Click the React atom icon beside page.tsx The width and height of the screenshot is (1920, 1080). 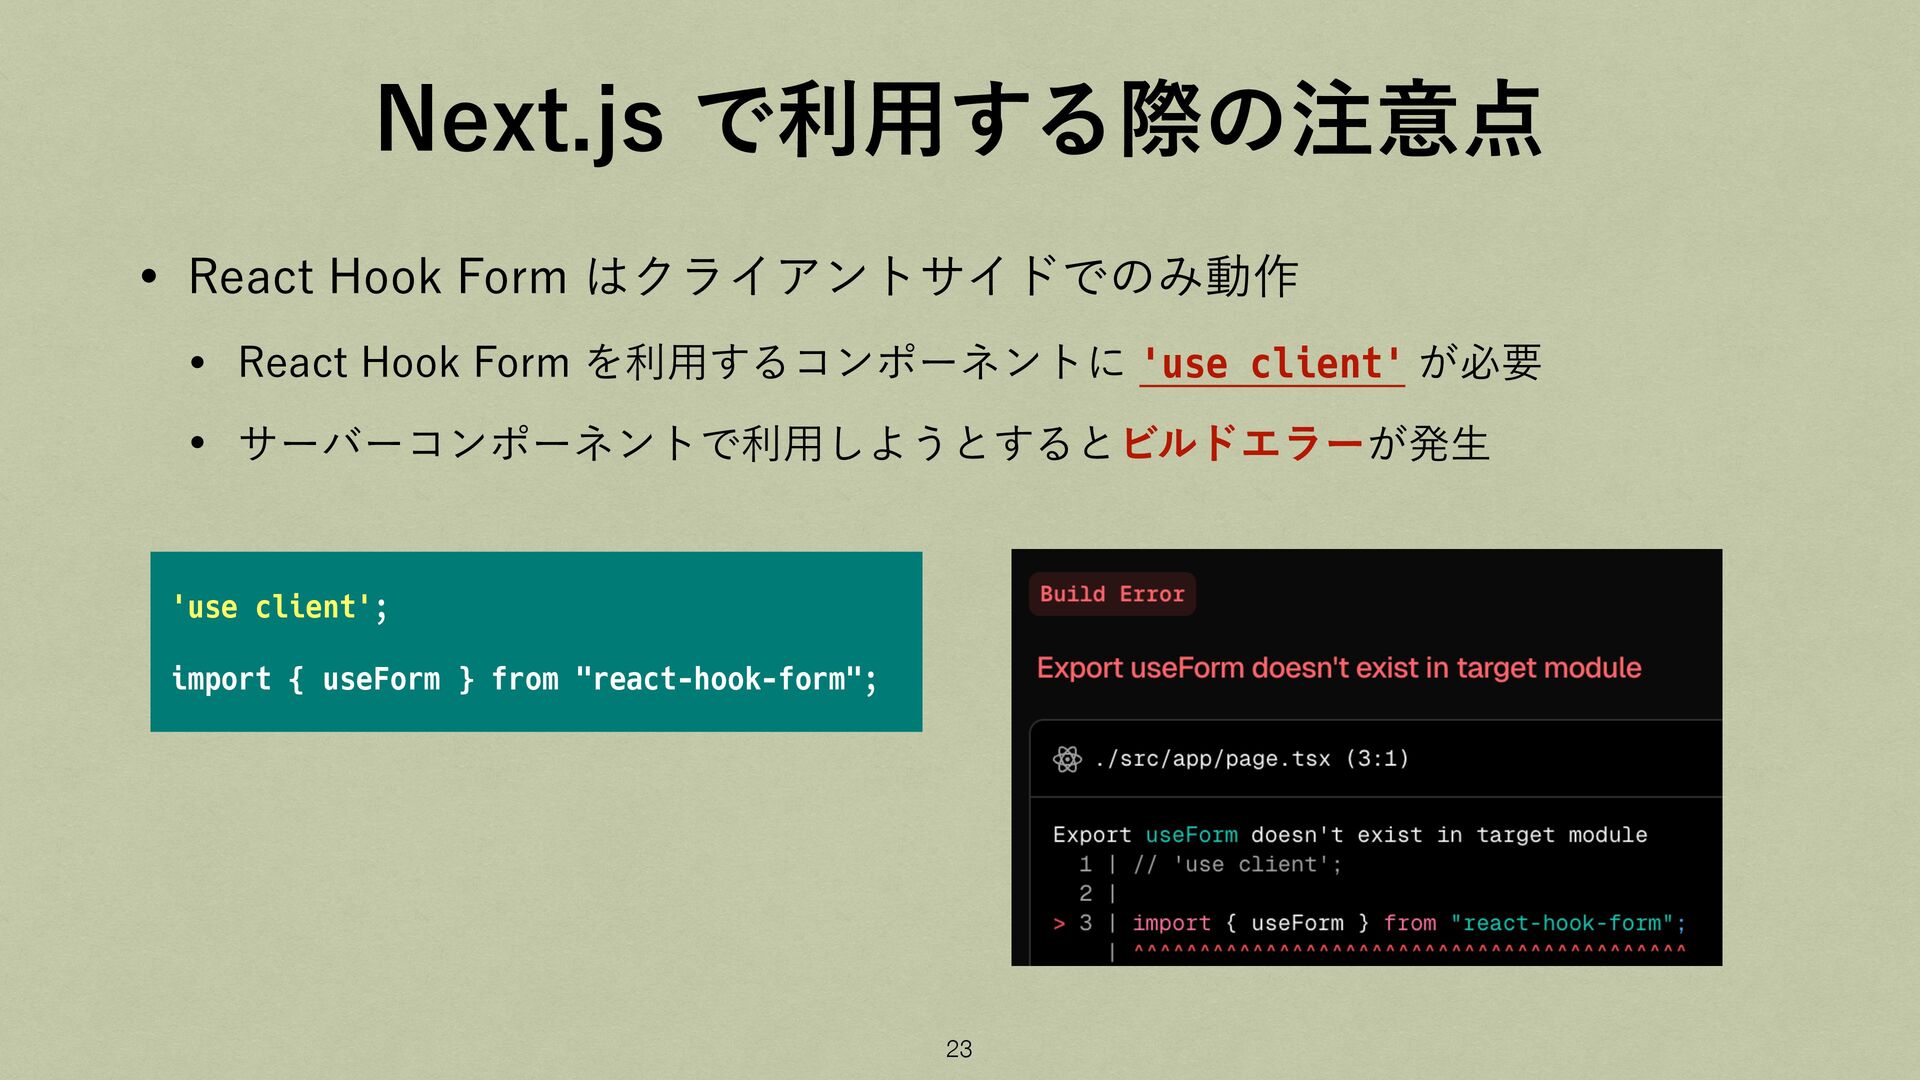(x=1067, y=759)
